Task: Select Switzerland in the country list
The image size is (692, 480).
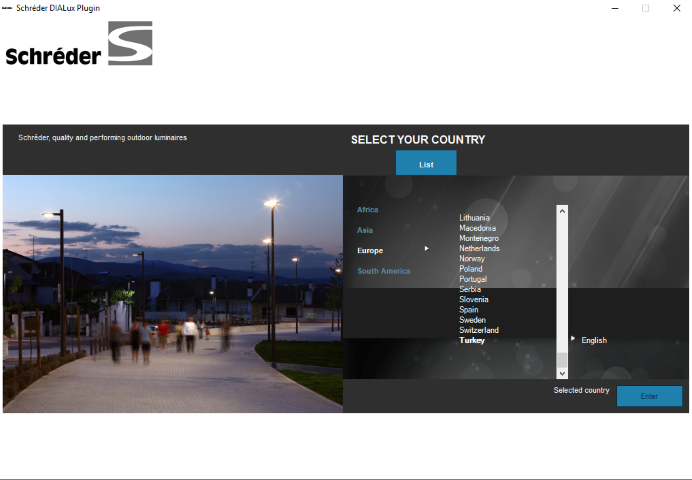Action: (x=479, y=330)
